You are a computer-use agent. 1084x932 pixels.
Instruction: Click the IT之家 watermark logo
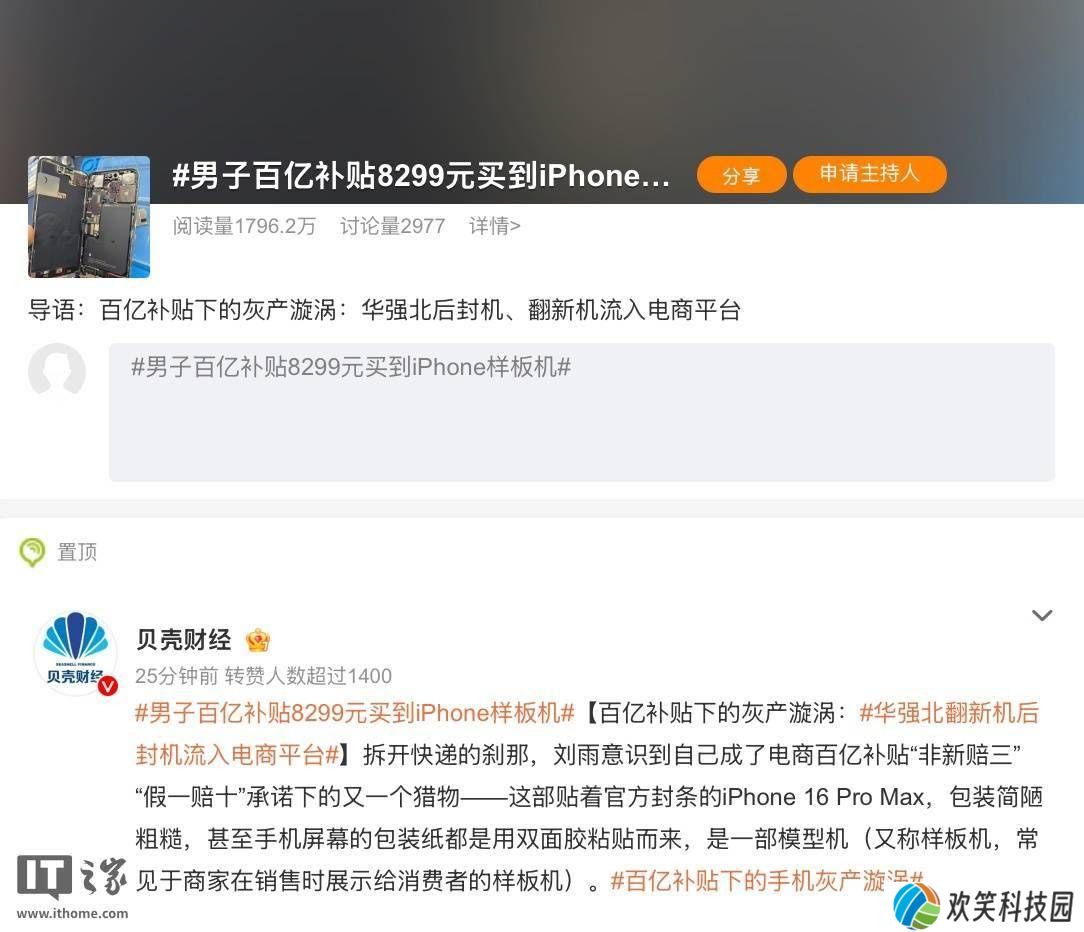point(73,887)
